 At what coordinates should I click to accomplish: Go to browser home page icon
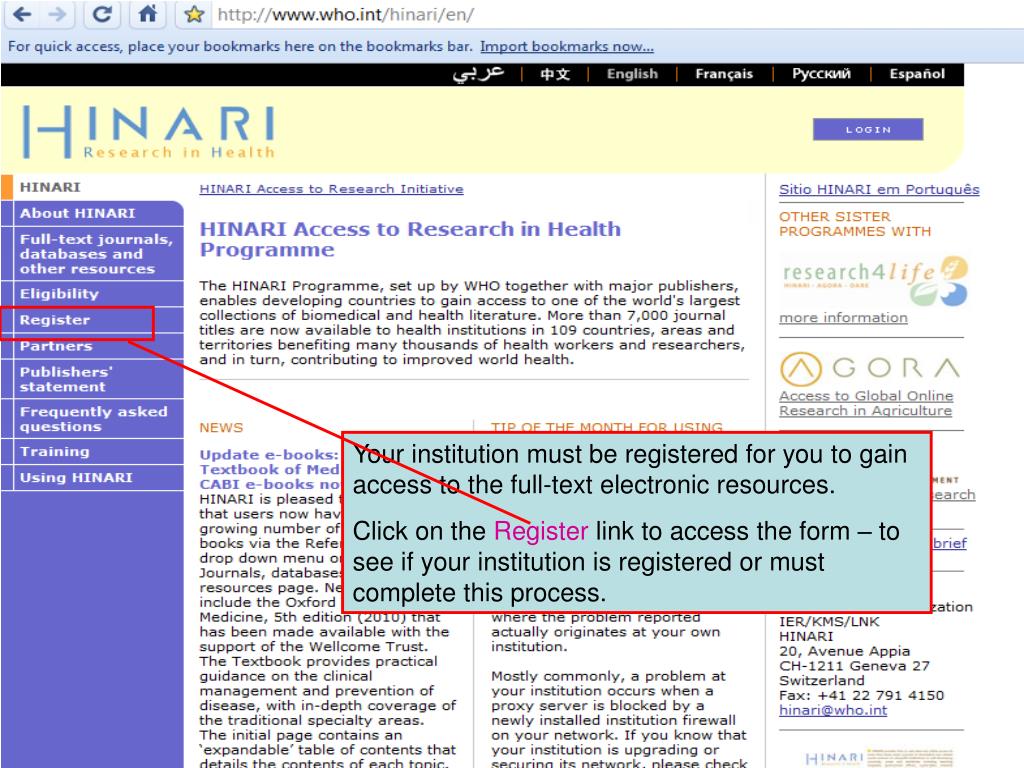pos(148,14)
